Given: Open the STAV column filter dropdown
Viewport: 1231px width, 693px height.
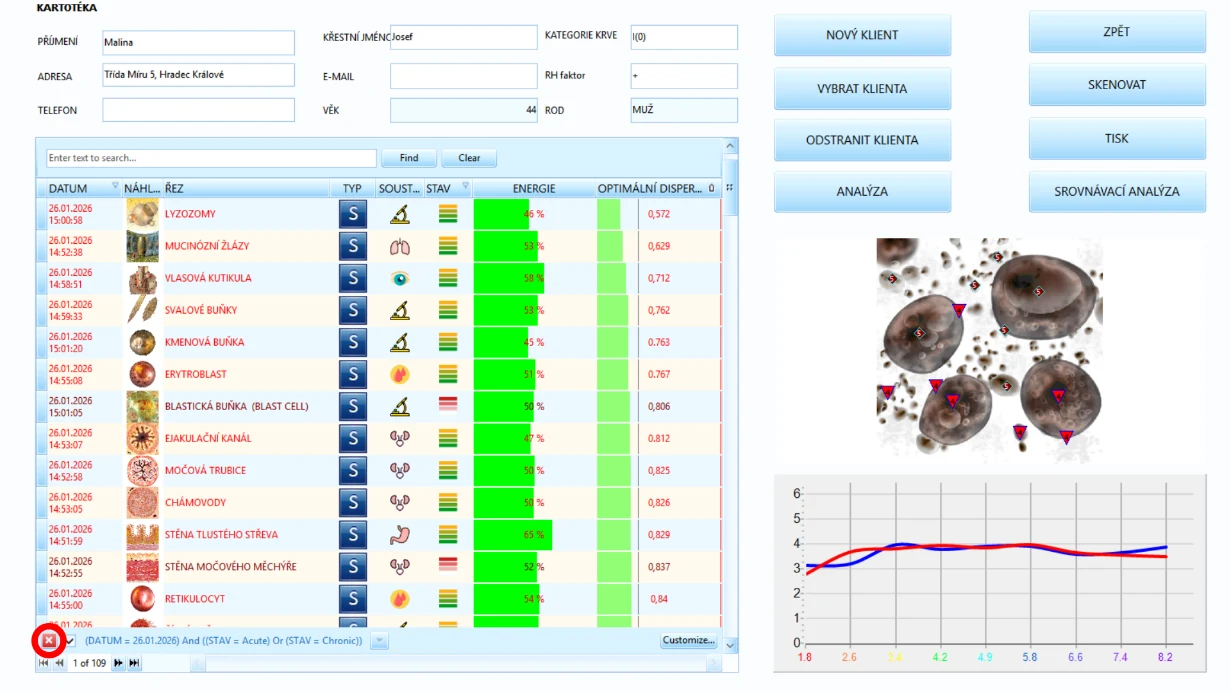Looking at the screenshot, I should click(465, 186).
